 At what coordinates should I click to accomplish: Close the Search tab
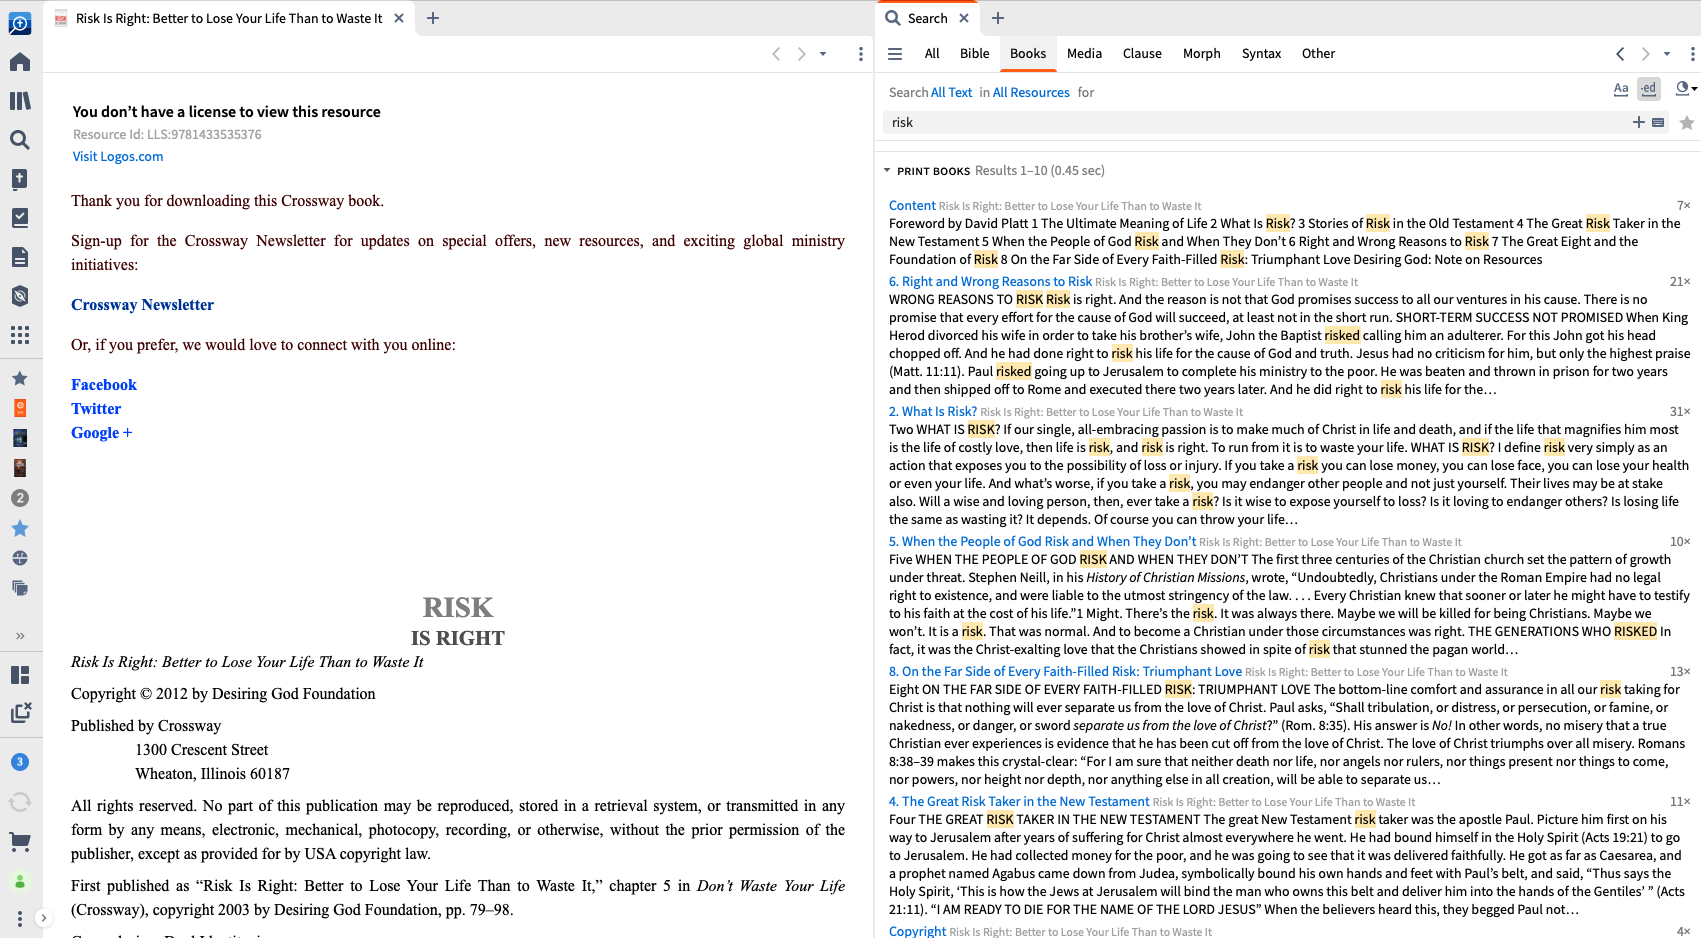[964, 18]
